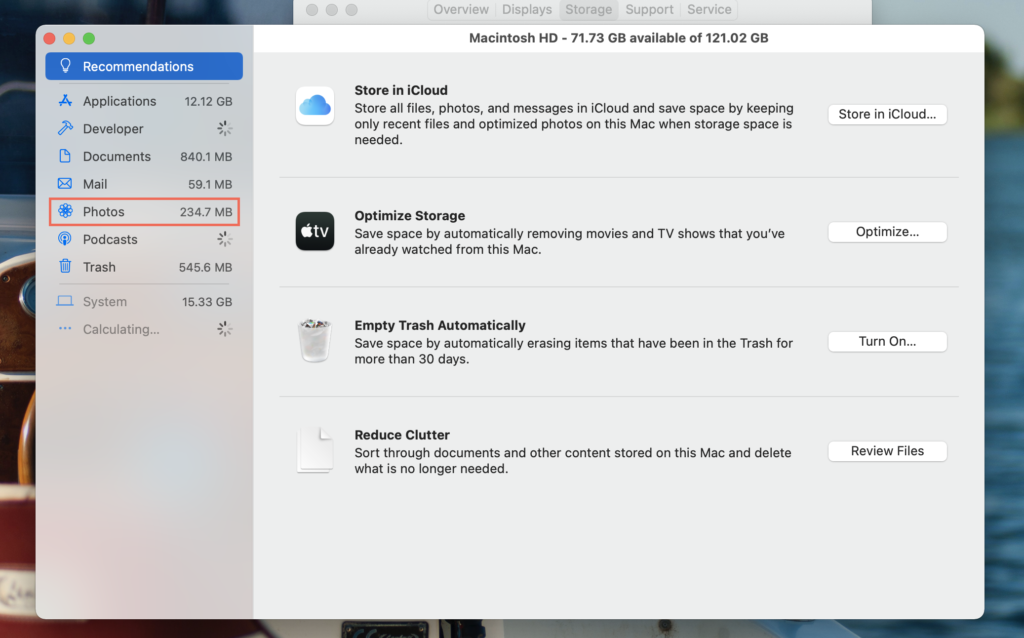Select Photos category showing 234.7 MB
1024x638 pixels.
[144, 212]
